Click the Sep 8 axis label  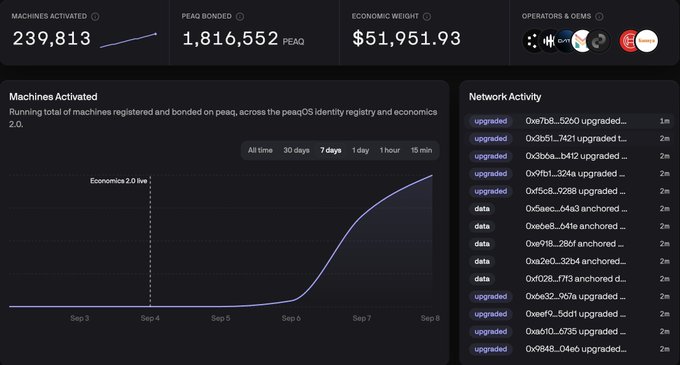pos(430,318)
